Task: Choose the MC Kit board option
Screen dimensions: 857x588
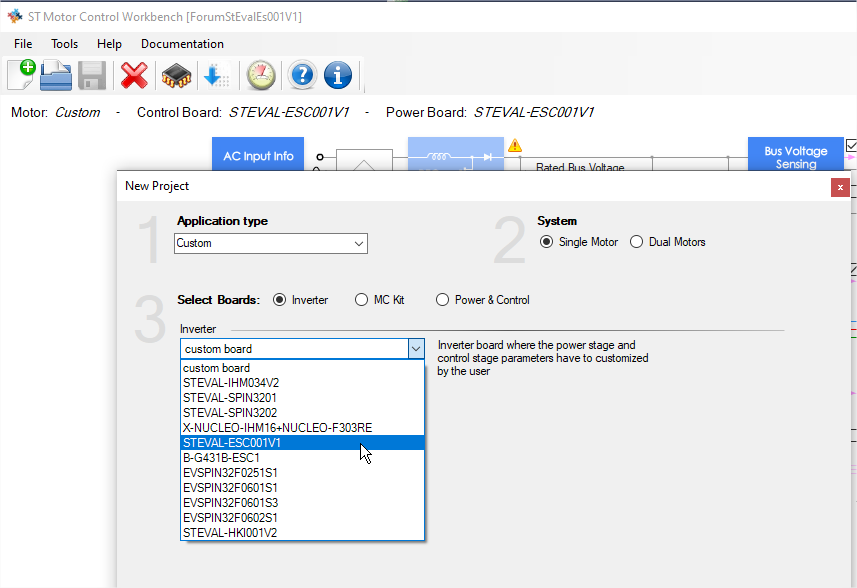Action: 379,300
